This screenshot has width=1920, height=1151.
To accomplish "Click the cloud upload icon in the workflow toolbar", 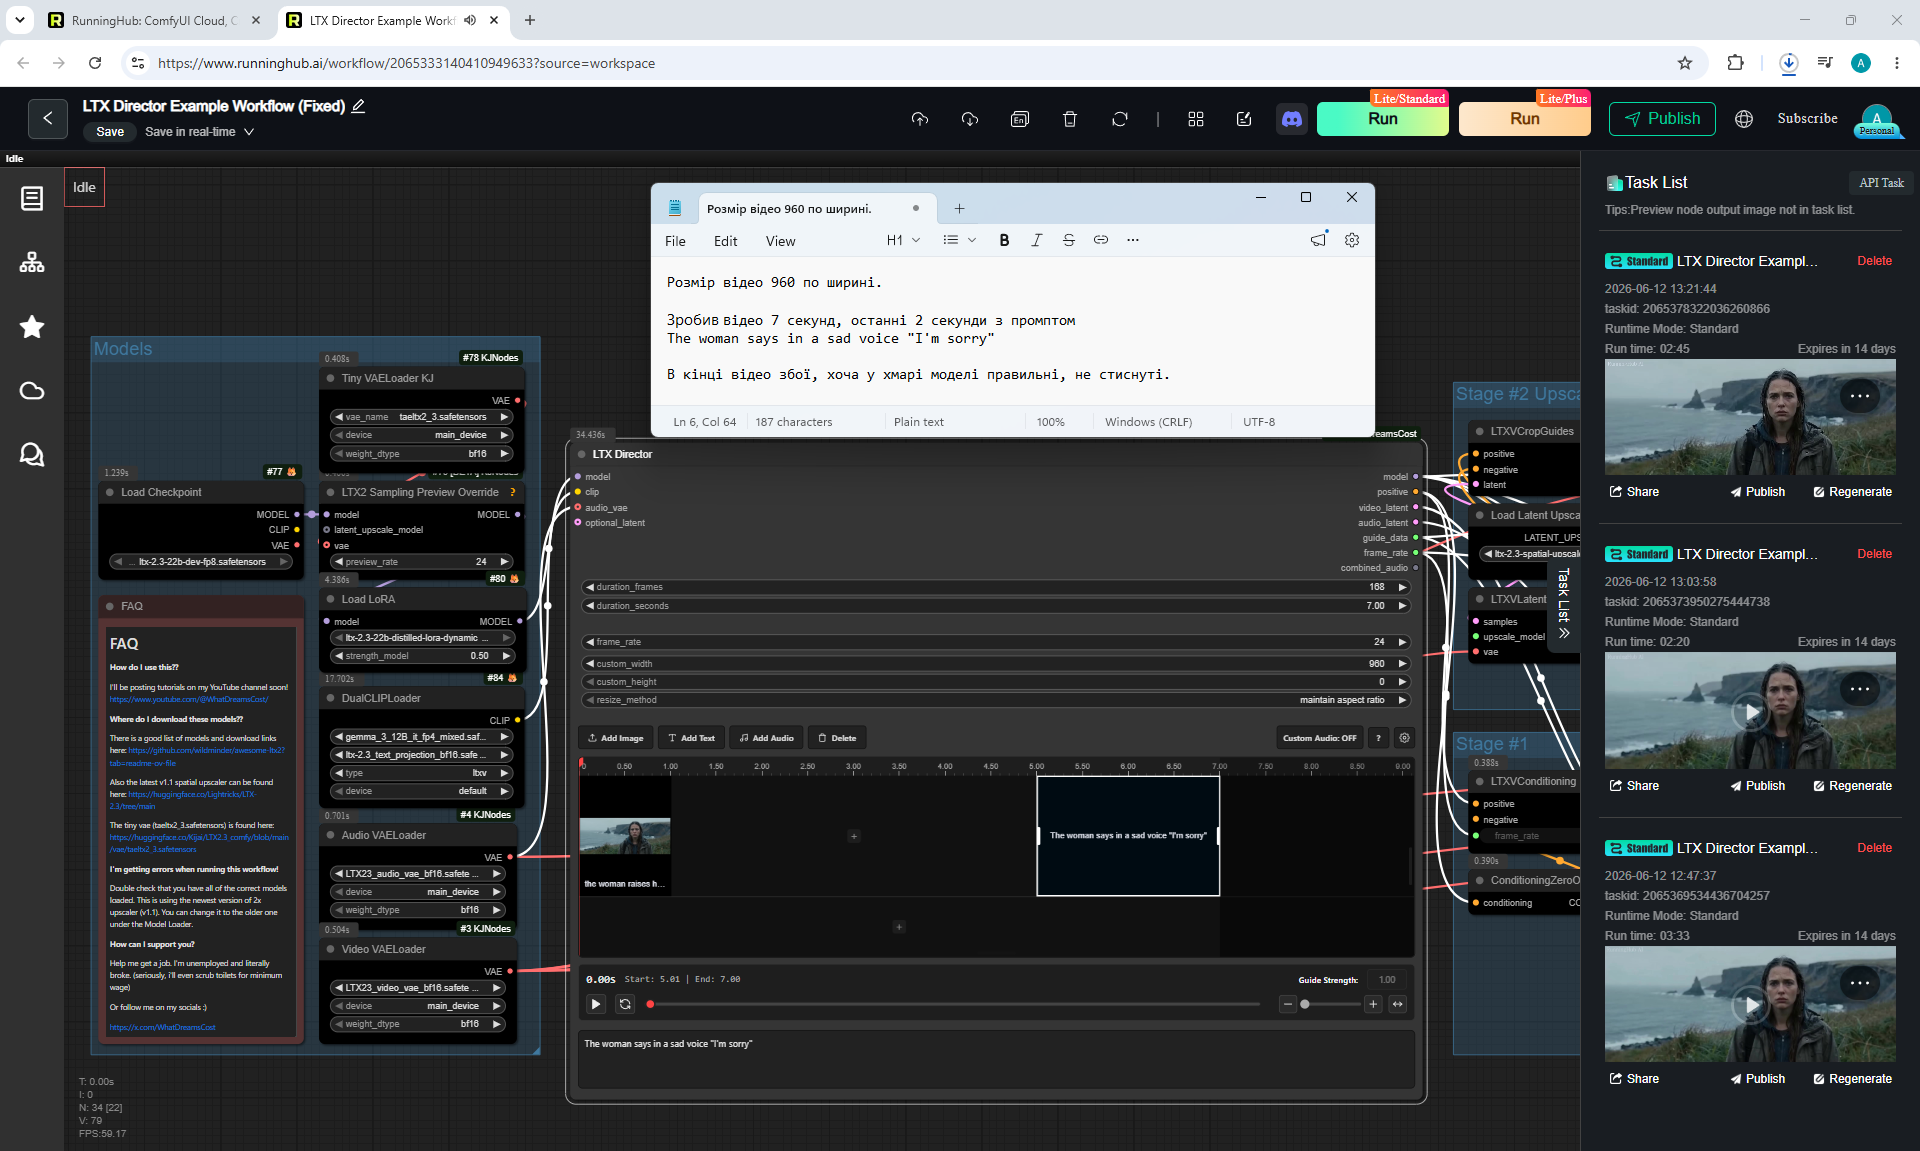I will [x=920, y=119].
